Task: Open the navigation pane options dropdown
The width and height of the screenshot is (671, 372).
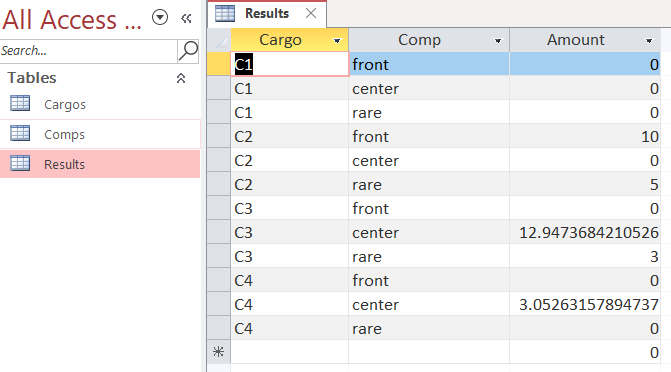Action: 160,18
